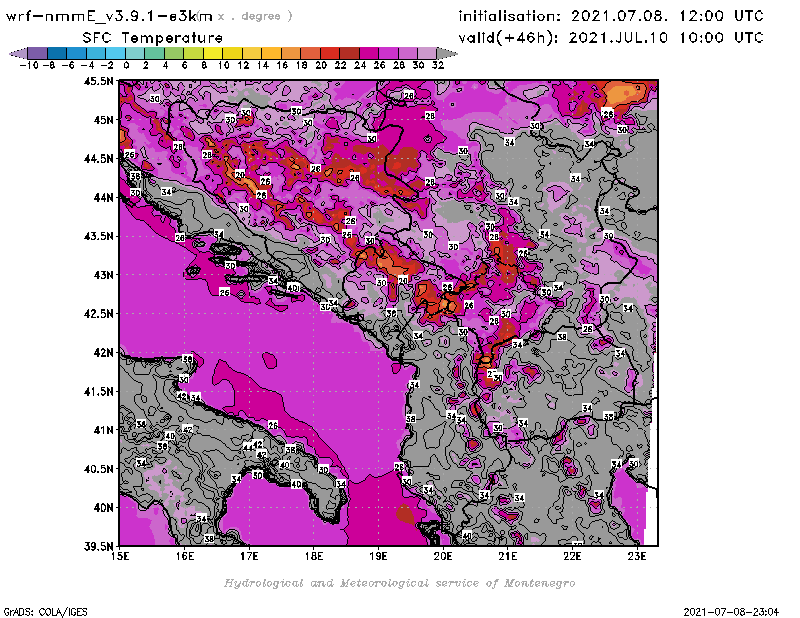
Task: Click the dark blue swatch between -8 and -6
Action: coord(57,53)
